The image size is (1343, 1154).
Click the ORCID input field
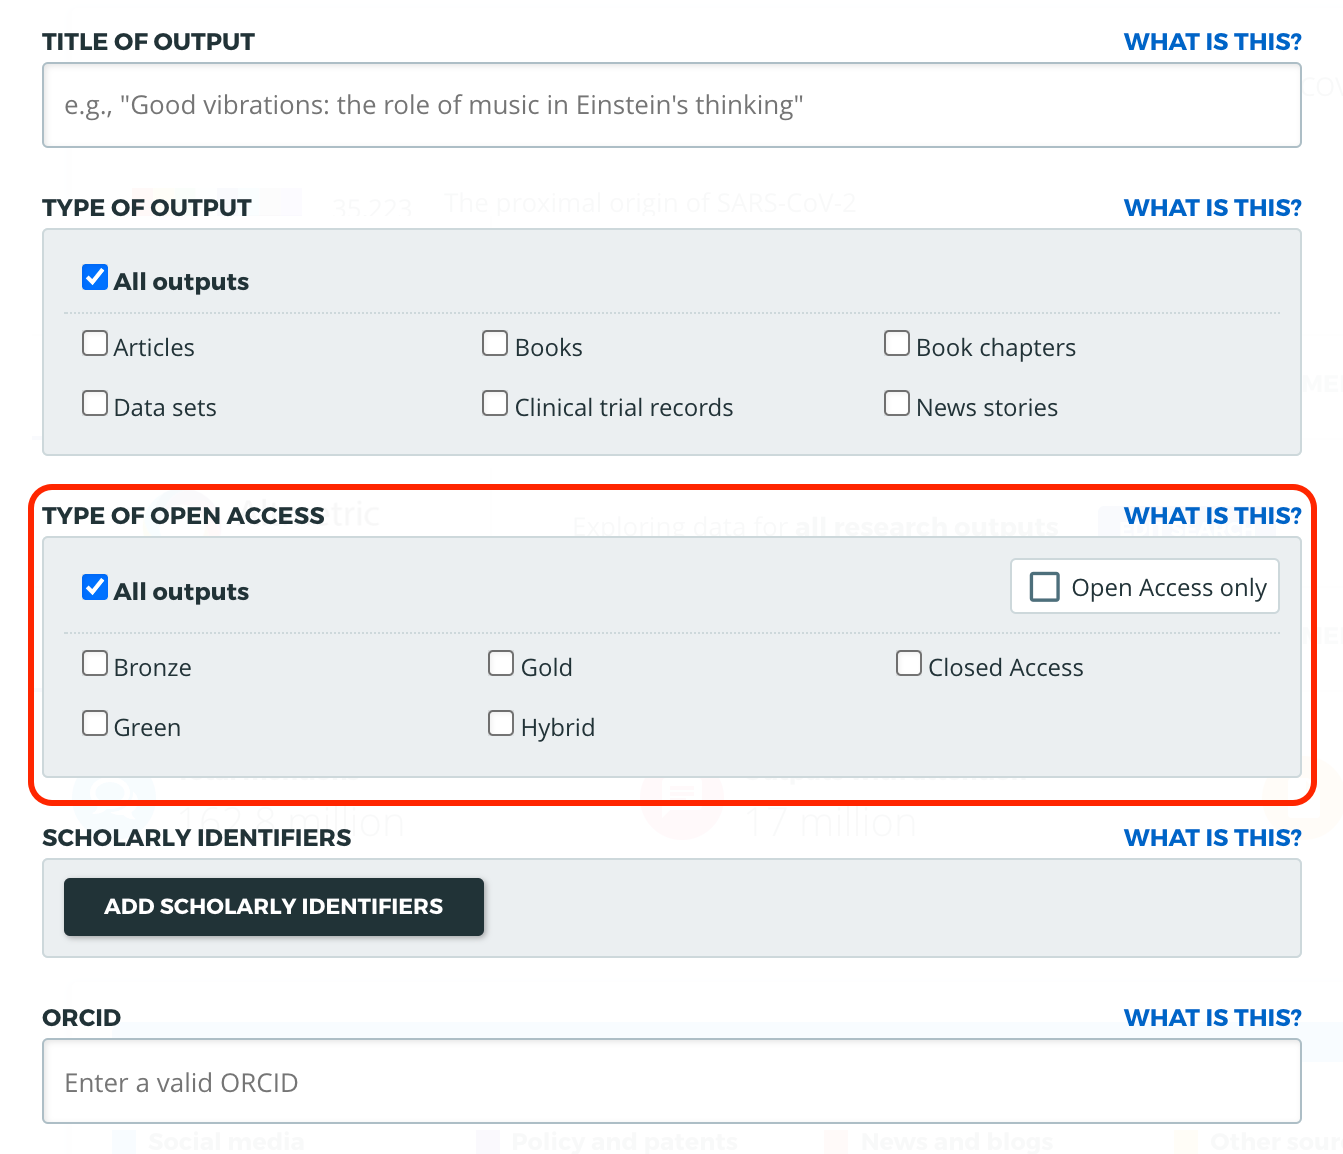671,1082
